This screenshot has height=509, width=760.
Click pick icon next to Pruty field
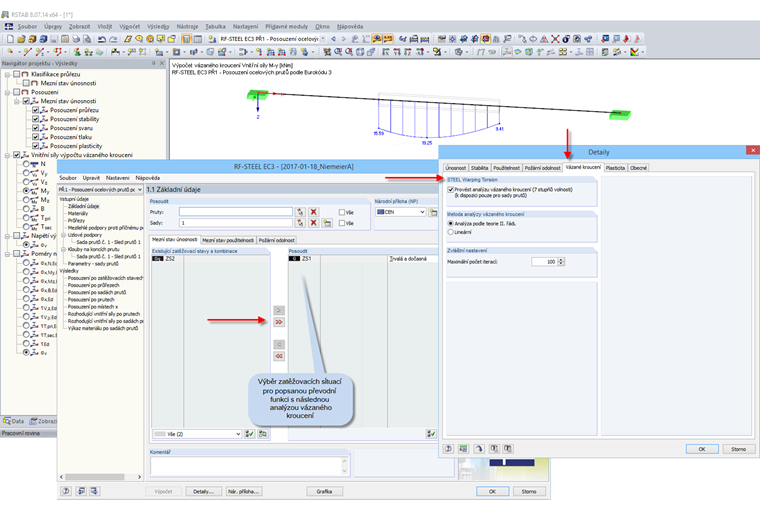point(301,212)
